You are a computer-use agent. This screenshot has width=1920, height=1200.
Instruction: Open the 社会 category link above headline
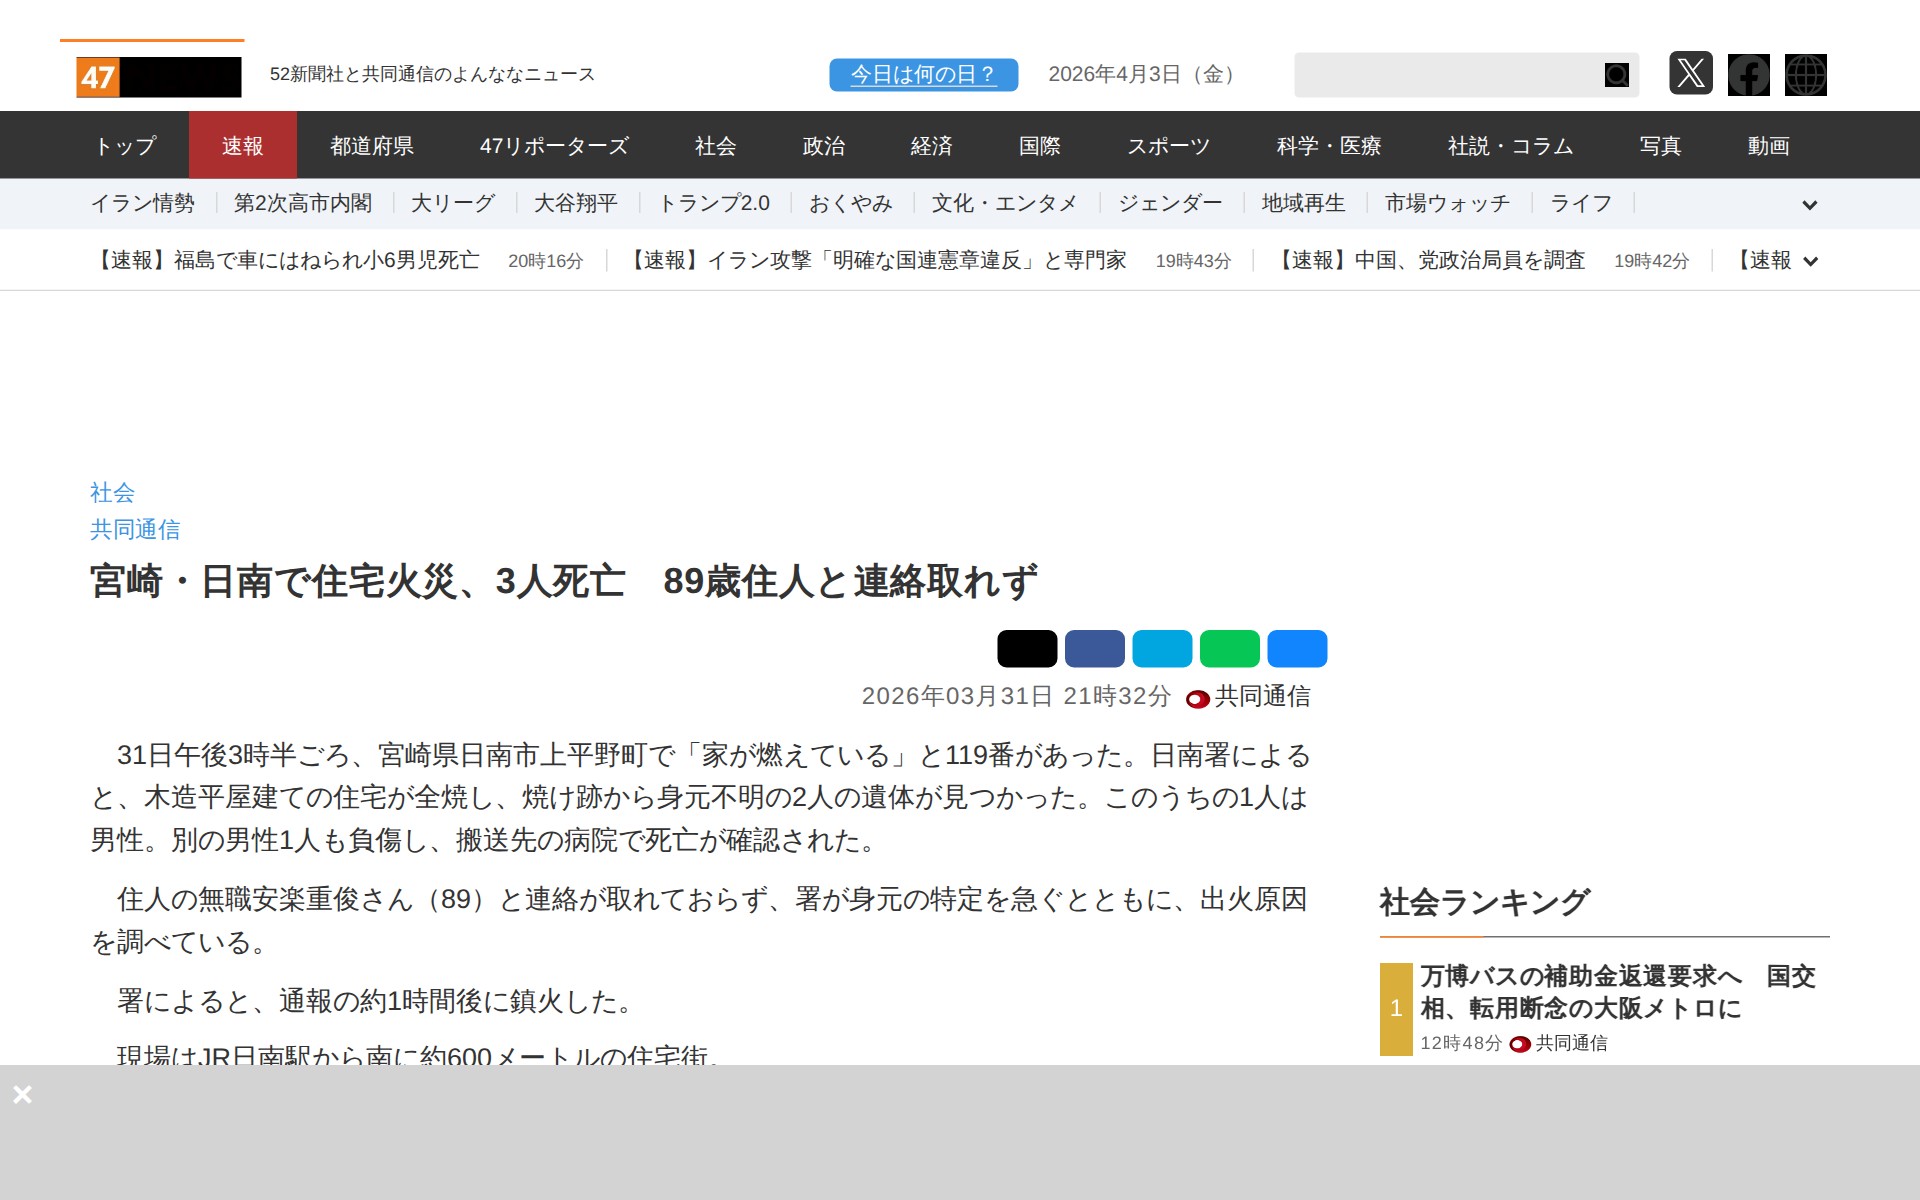112,492
